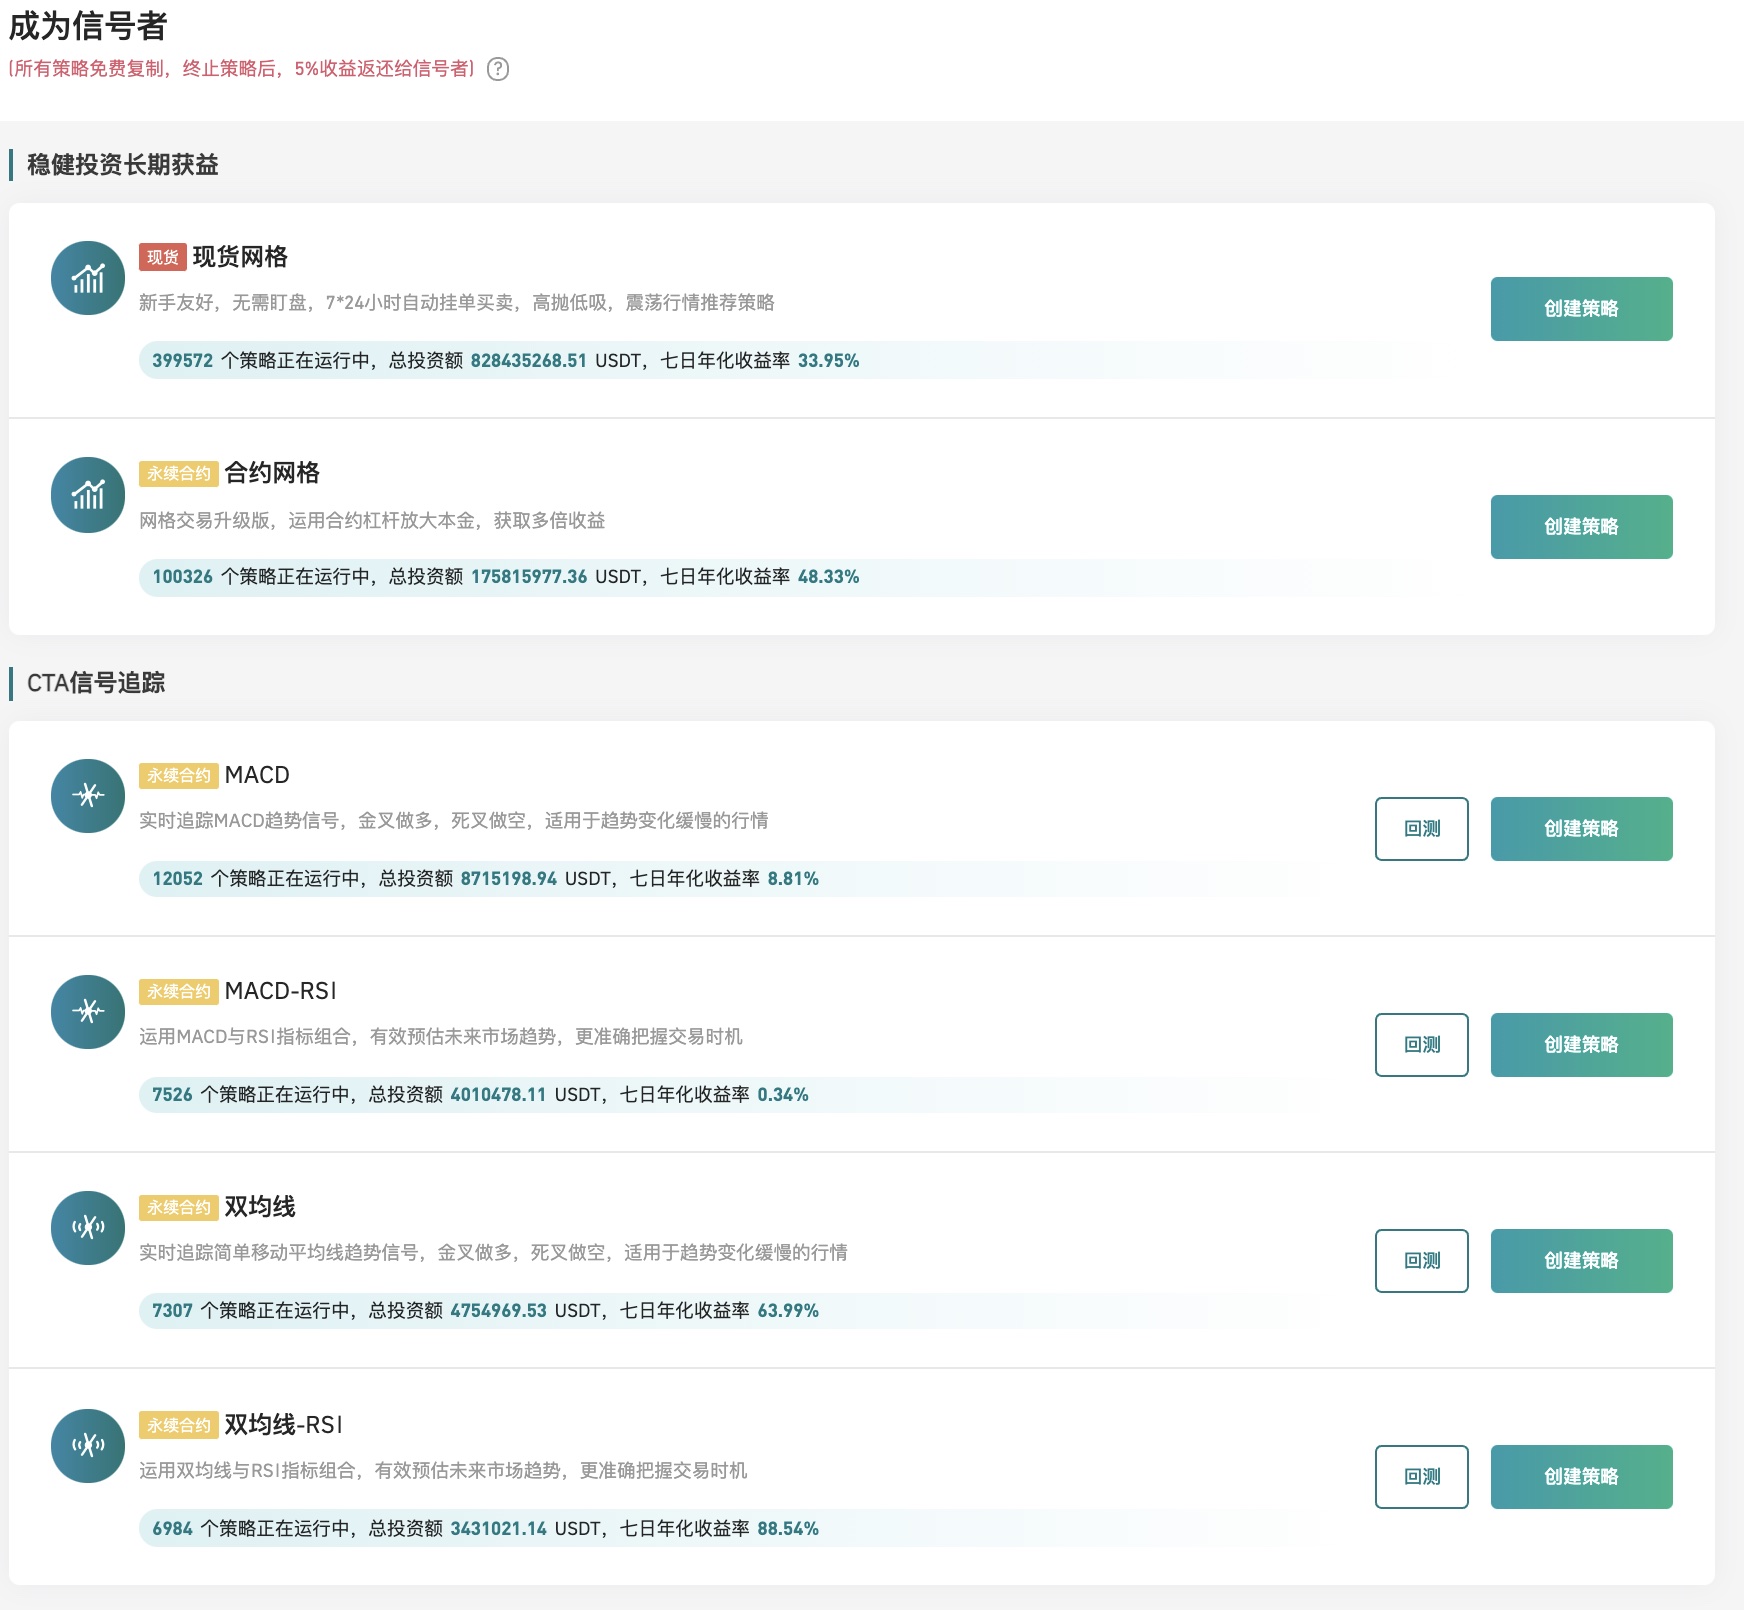
Task: Click the 永续合约 tag next to 双均线-RSI
Action: (x=179, y=1426)
